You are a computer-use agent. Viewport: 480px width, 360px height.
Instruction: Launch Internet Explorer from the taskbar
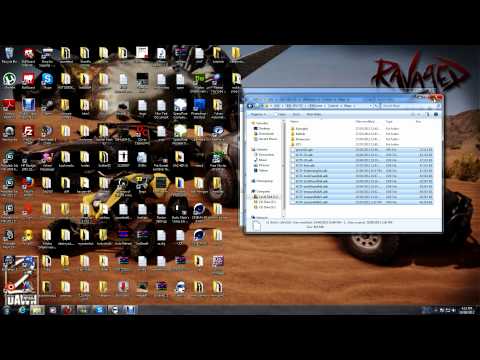[x=22, y=310]
